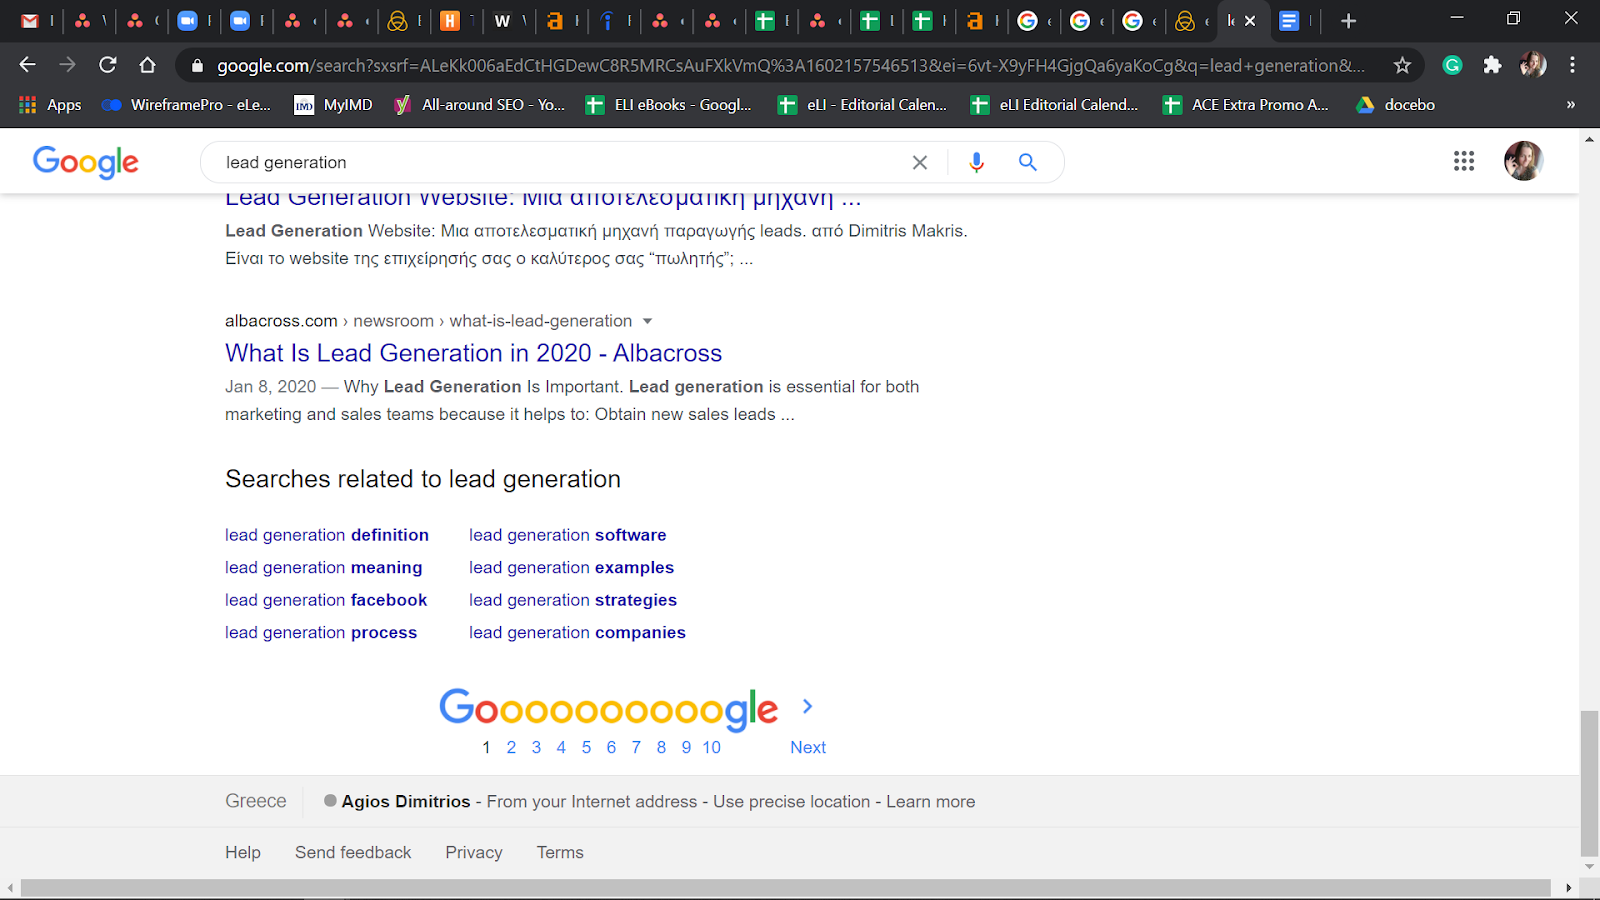
Task: Click the albacross.com breadcrumb text
Action: pyautogui.click(x=281, y=321)
